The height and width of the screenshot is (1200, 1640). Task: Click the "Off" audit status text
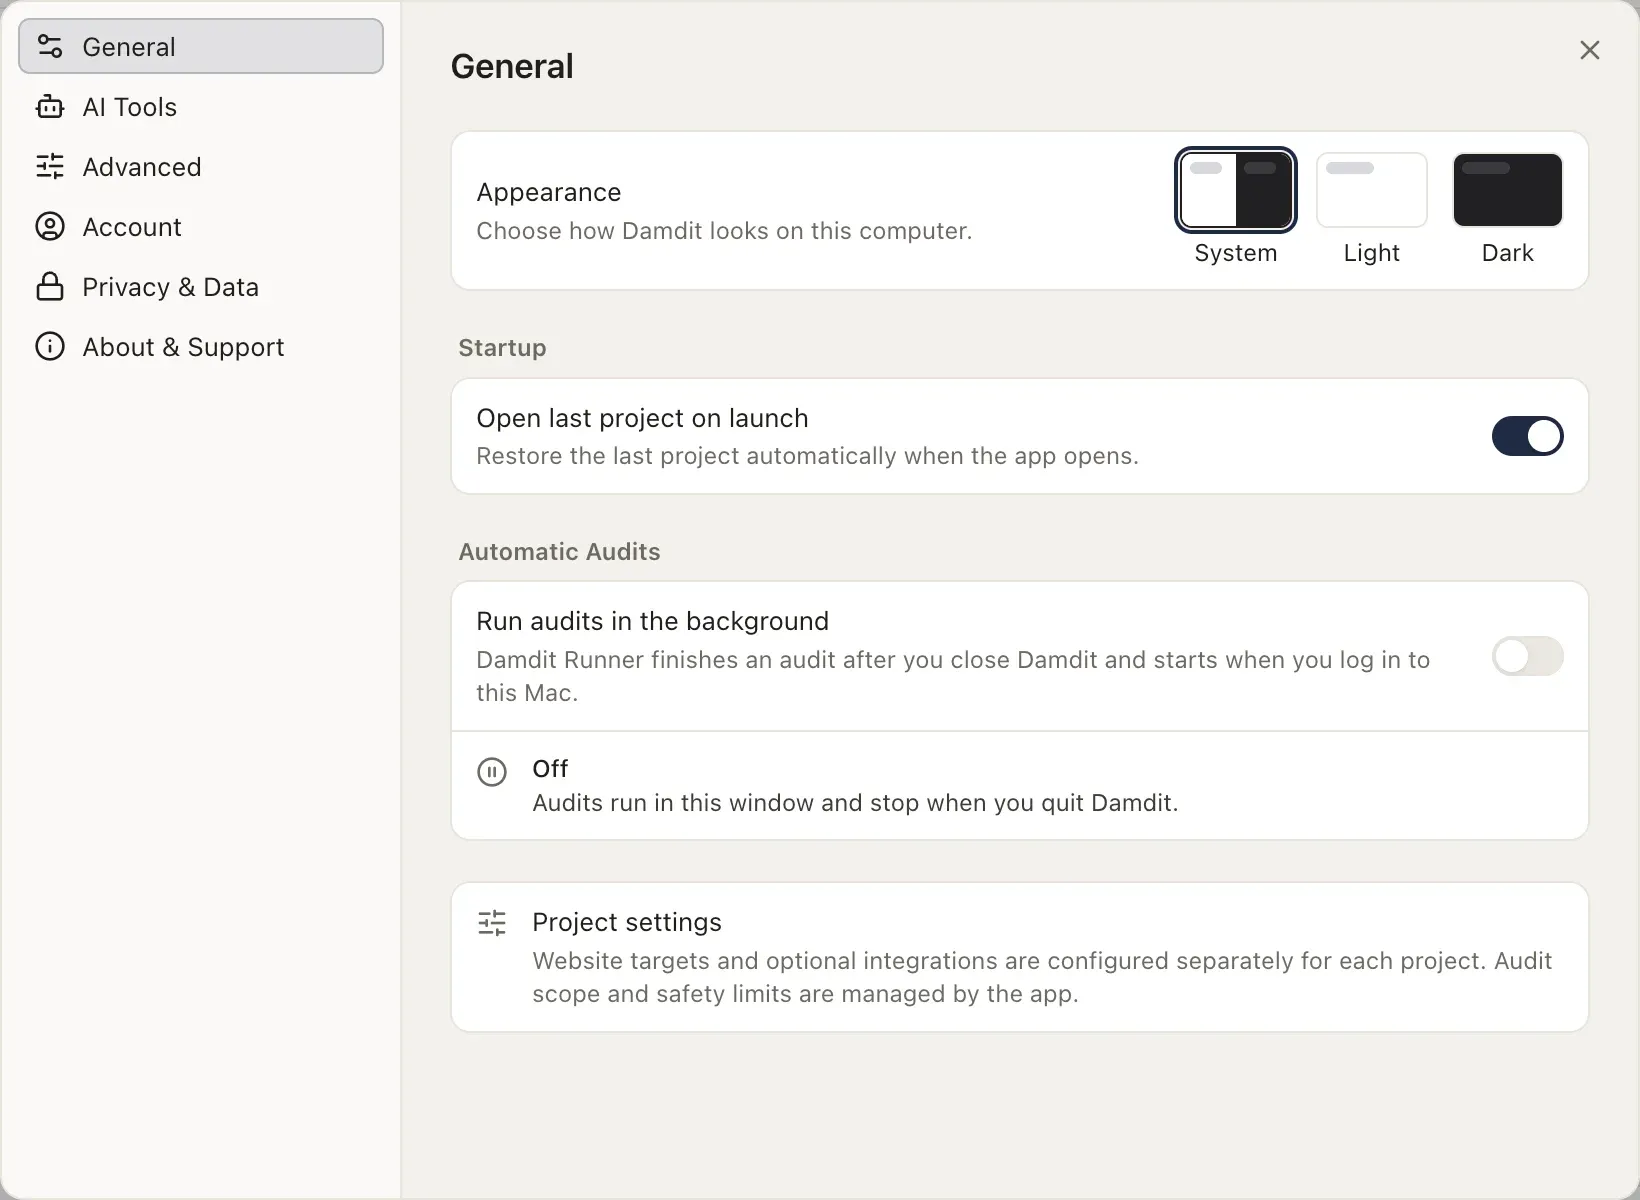[x=550, y=768]
